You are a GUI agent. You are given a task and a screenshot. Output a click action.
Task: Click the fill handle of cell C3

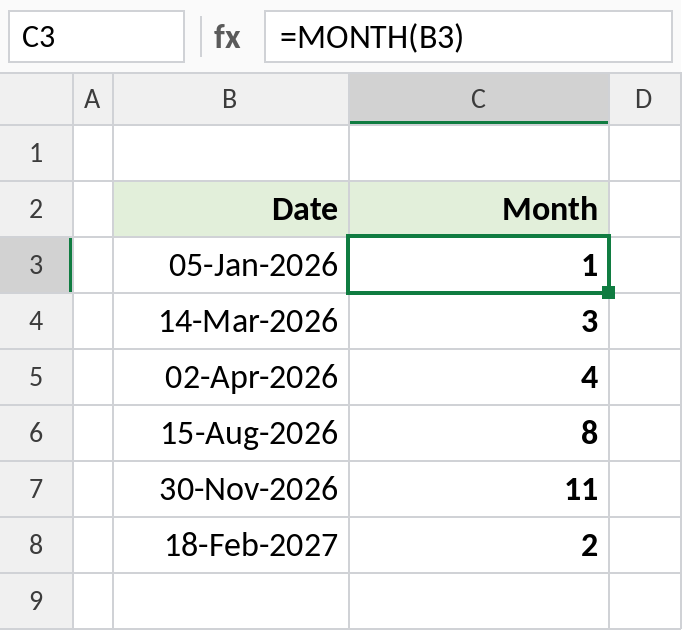[608, 292]
